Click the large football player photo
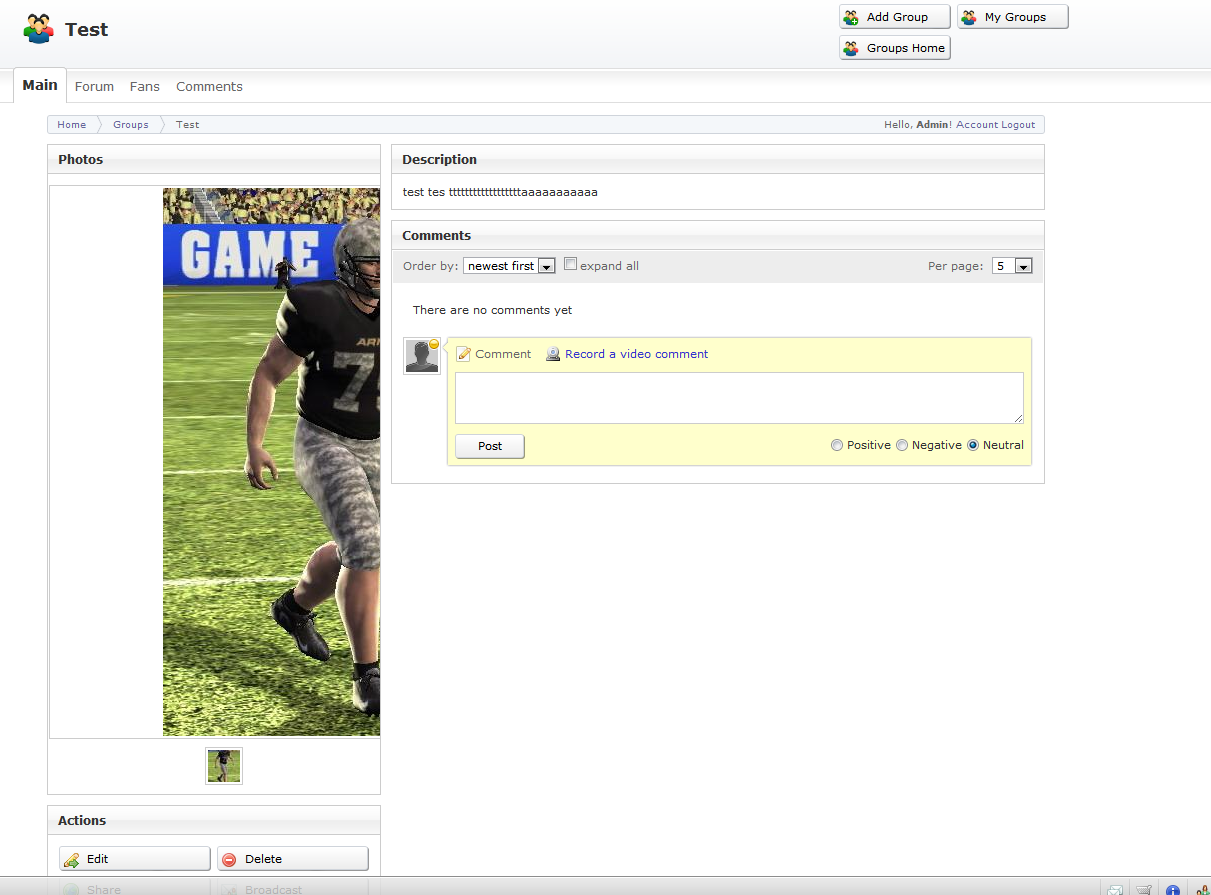Viewport: 1211px width, 895px height. pos(271,462)
